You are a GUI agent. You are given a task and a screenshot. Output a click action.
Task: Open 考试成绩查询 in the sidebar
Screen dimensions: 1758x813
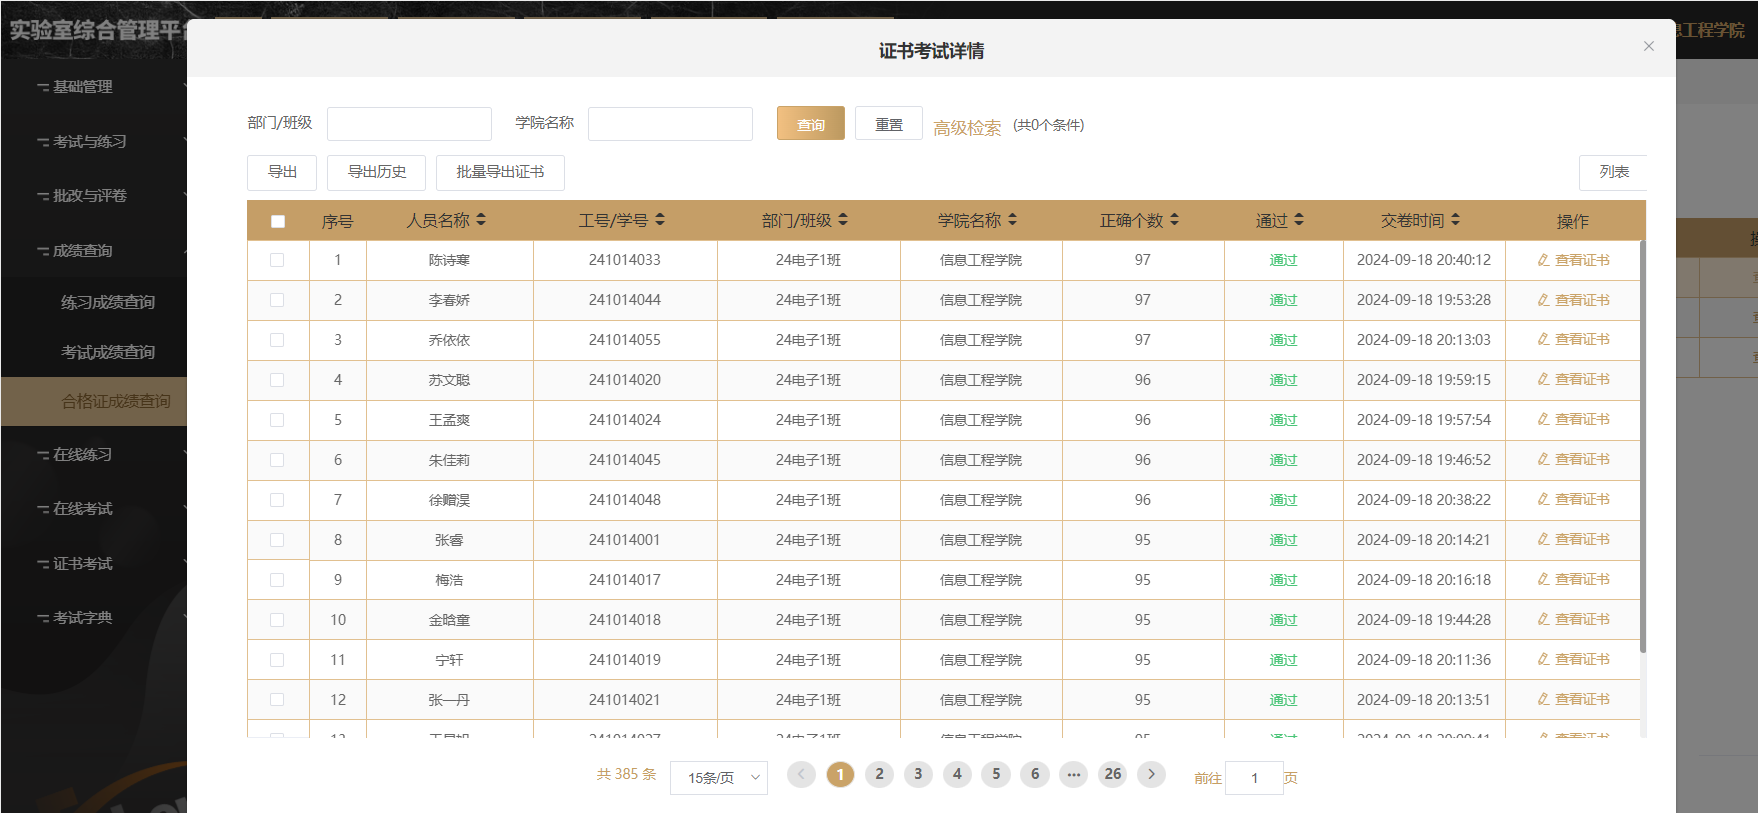(x=108, y=352)
